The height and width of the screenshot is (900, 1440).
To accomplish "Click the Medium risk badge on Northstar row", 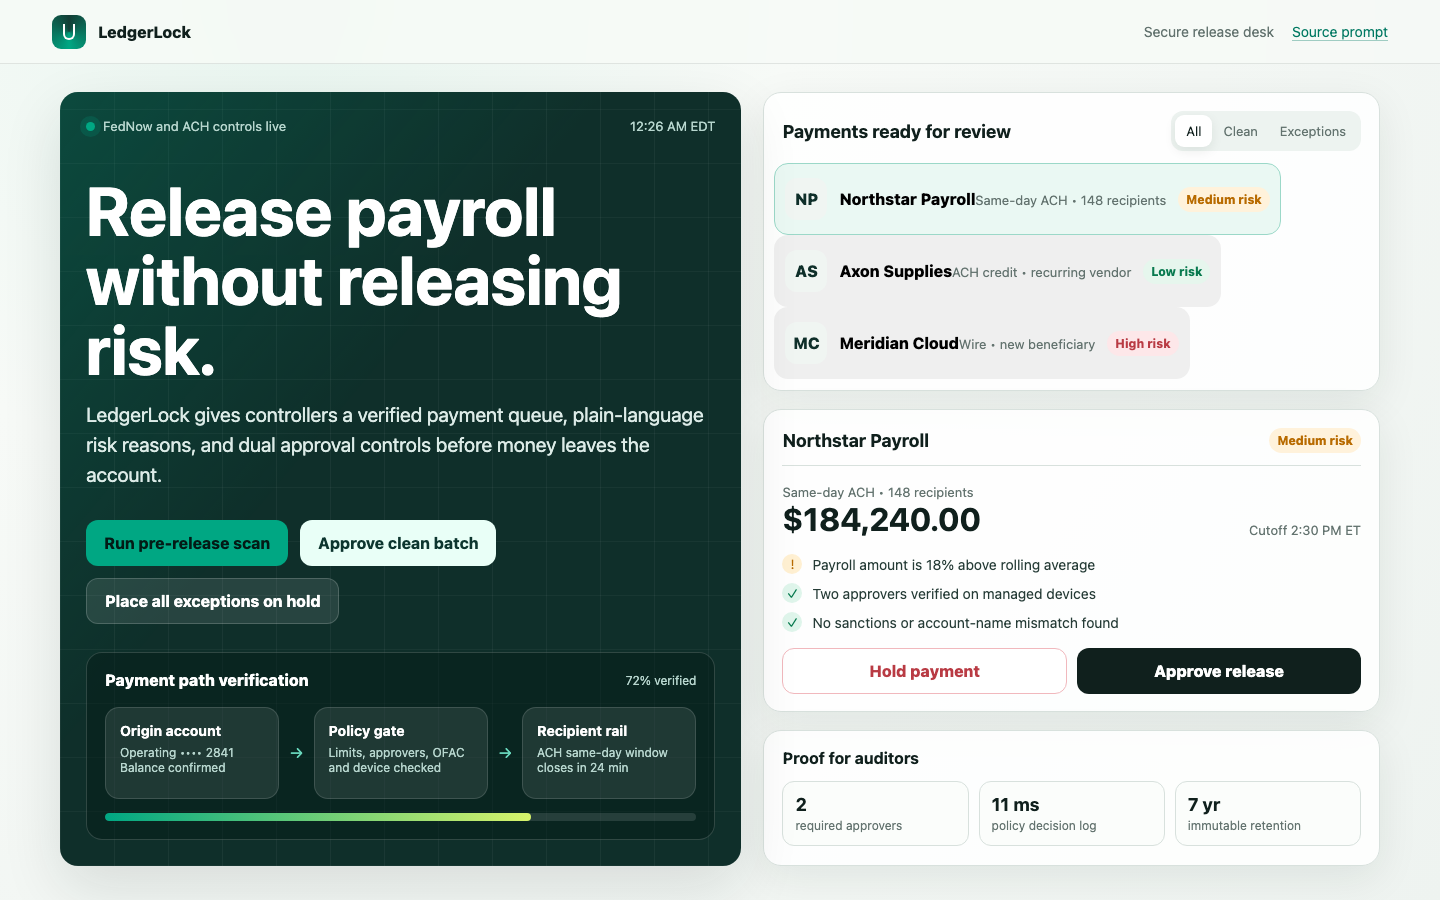I will pyautogui.click(x=1223, y=199).
